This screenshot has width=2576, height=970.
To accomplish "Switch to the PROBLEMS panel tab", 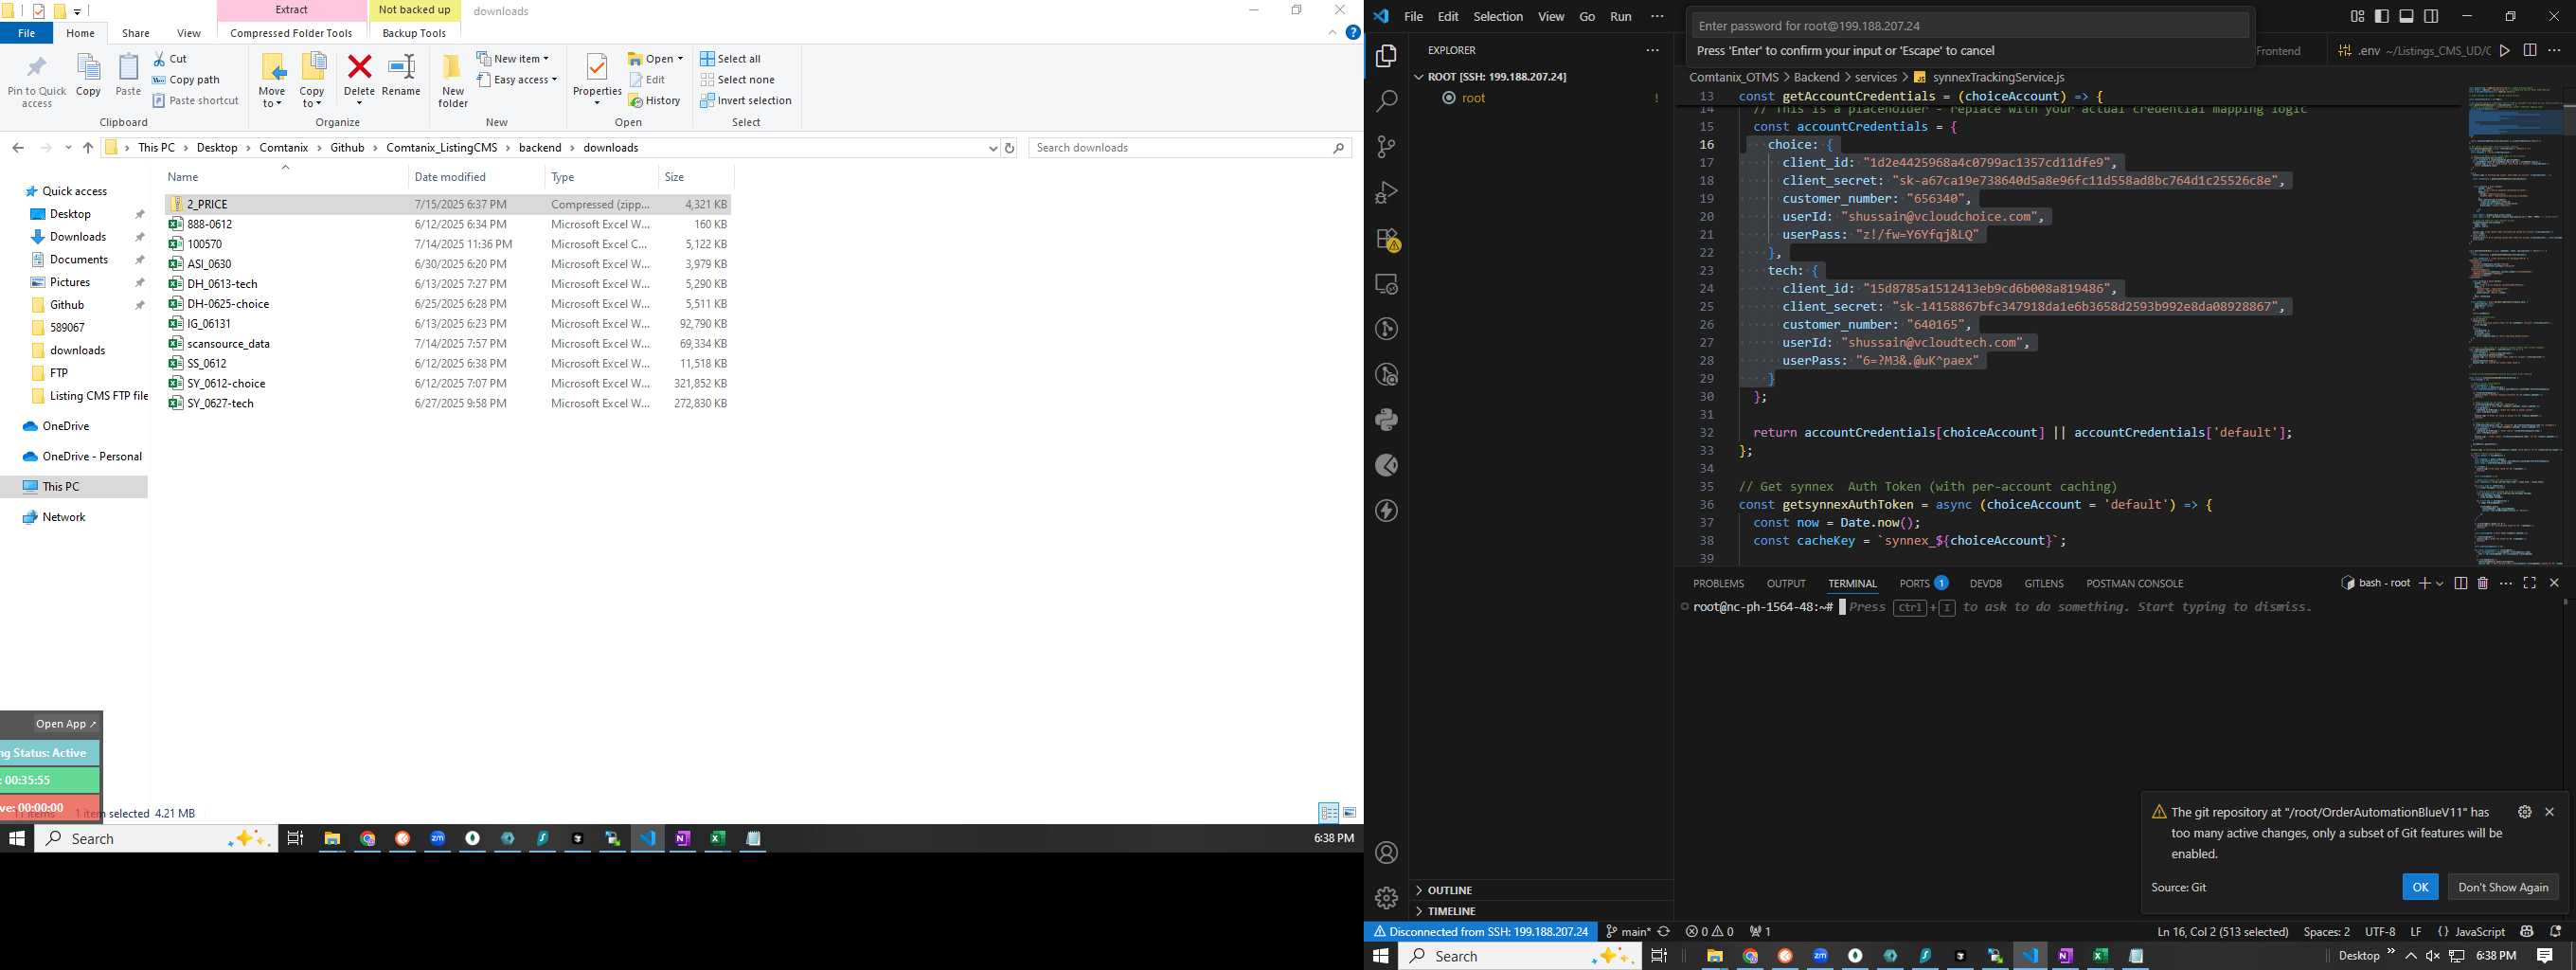I will (x=1719, y=583).
